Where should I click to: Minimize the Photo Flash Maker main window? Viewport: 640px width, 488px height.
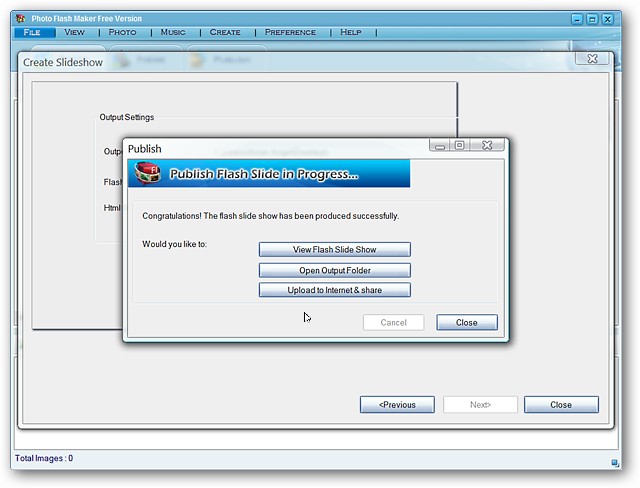tap(577, 19)
